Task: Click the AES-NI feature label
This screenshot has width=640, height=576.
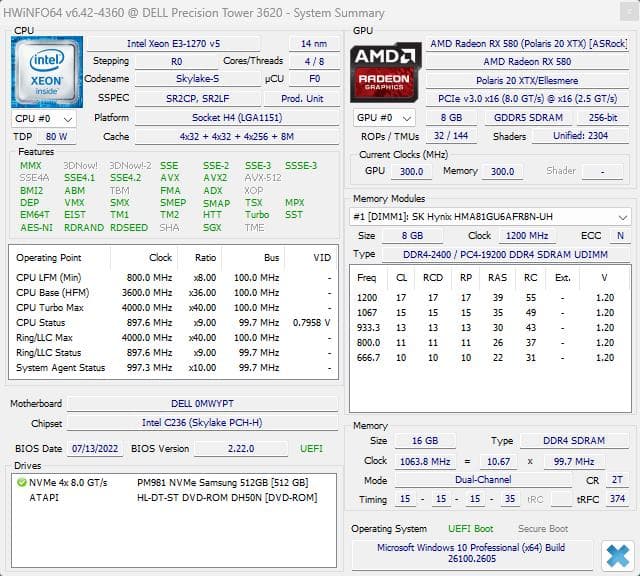Action: [x=36, y=227]
